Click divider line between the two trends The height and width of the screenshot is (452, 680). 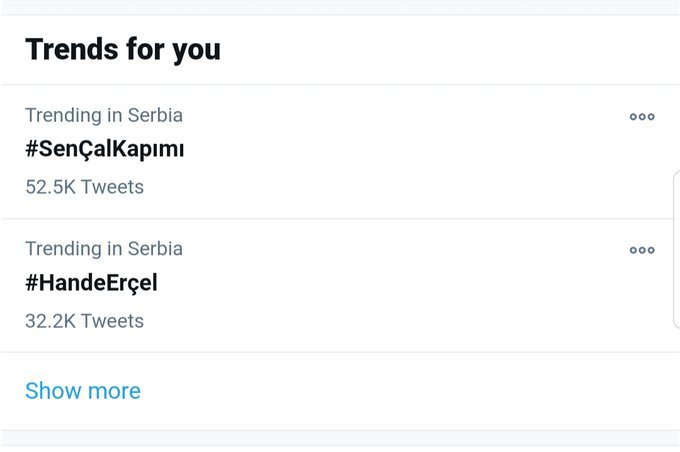tap(340, 219)
